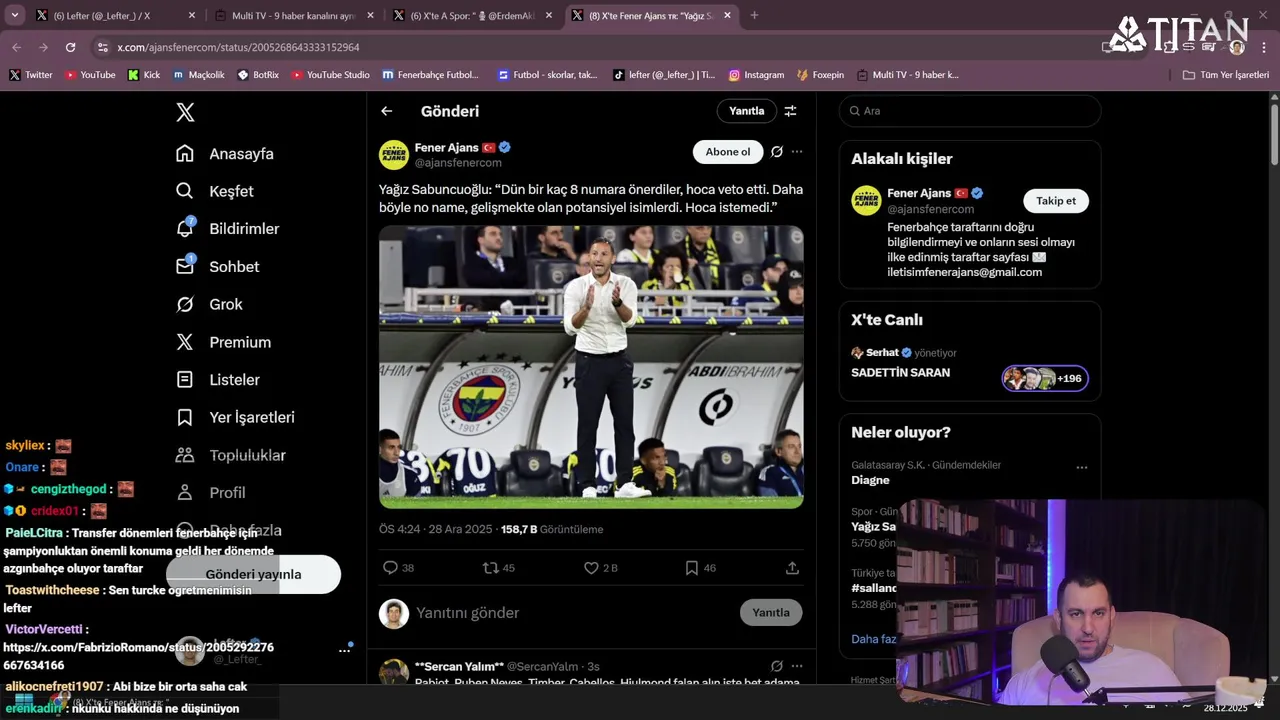Open Tüm Yer İşaretleri folder
1280x720 pixels.
click(1225, 75)
